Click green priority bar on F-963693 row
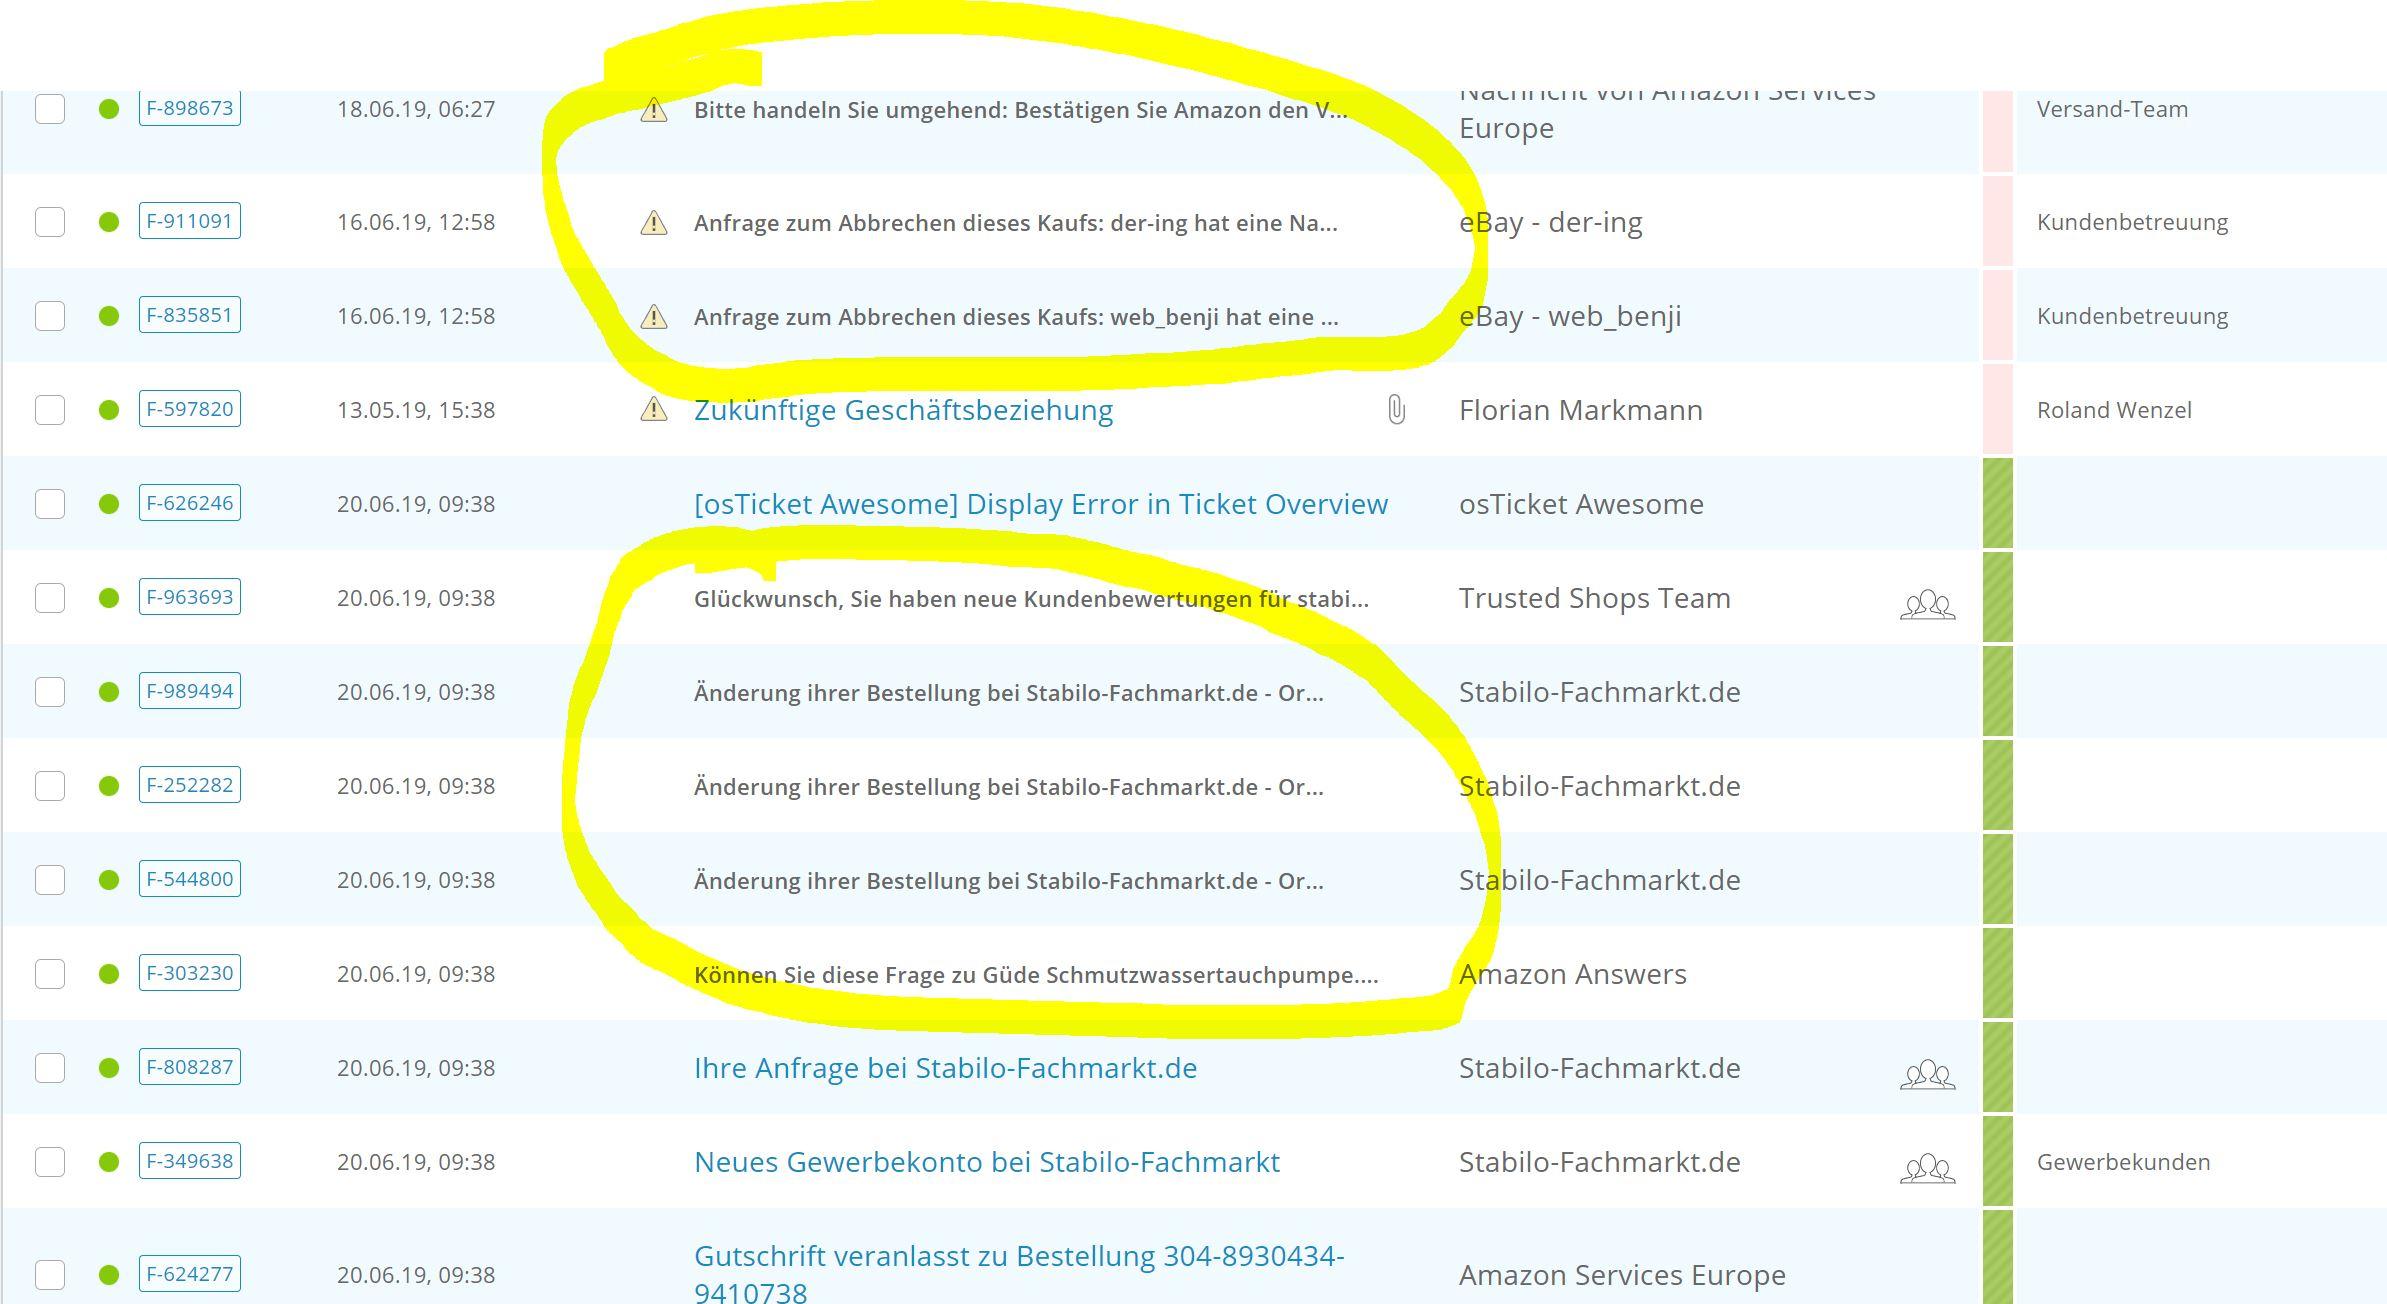Screen dimensions: 2387x1304 tap(1997, 598)
